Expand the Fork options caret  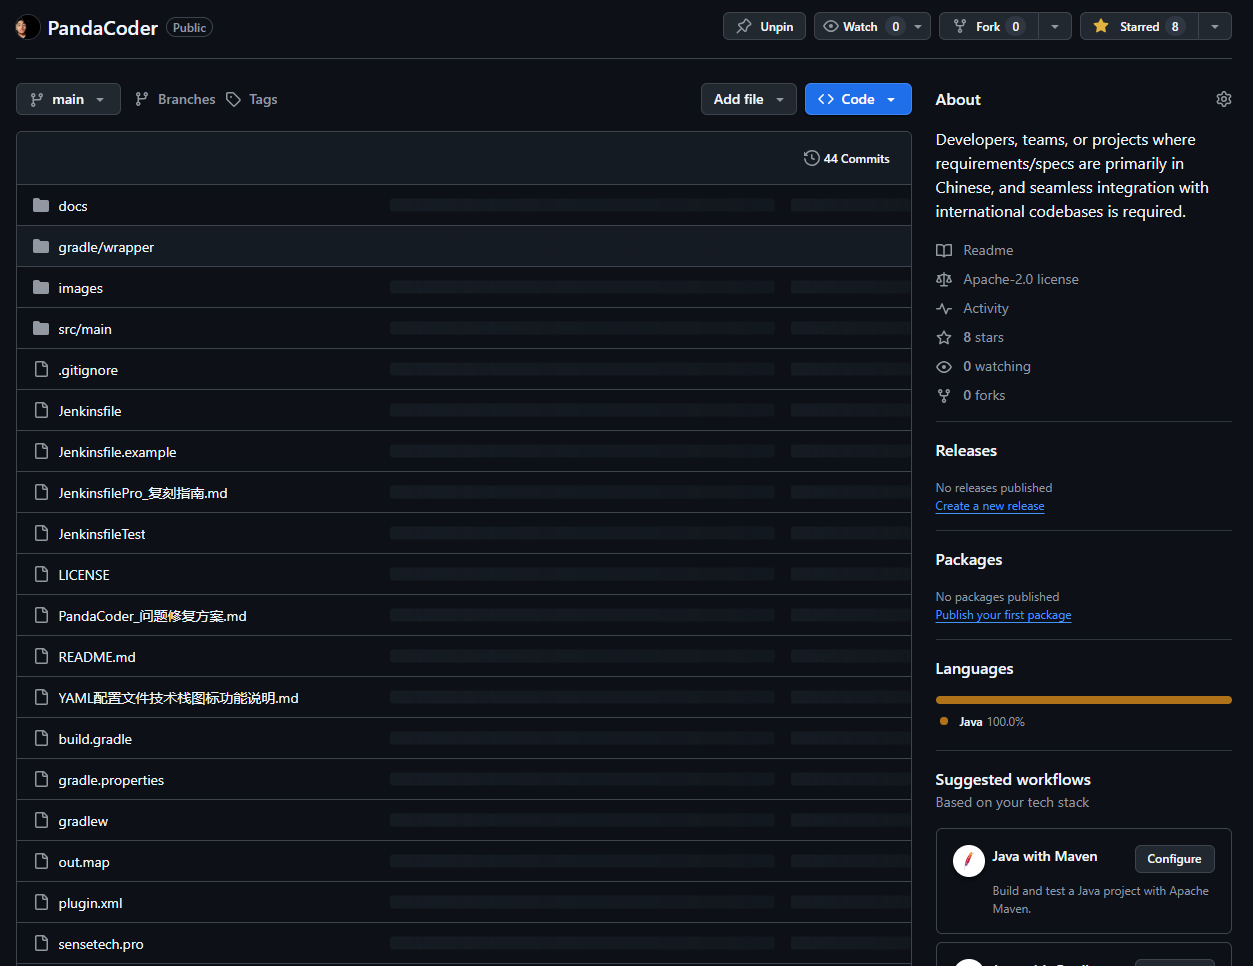(1055, 26)
